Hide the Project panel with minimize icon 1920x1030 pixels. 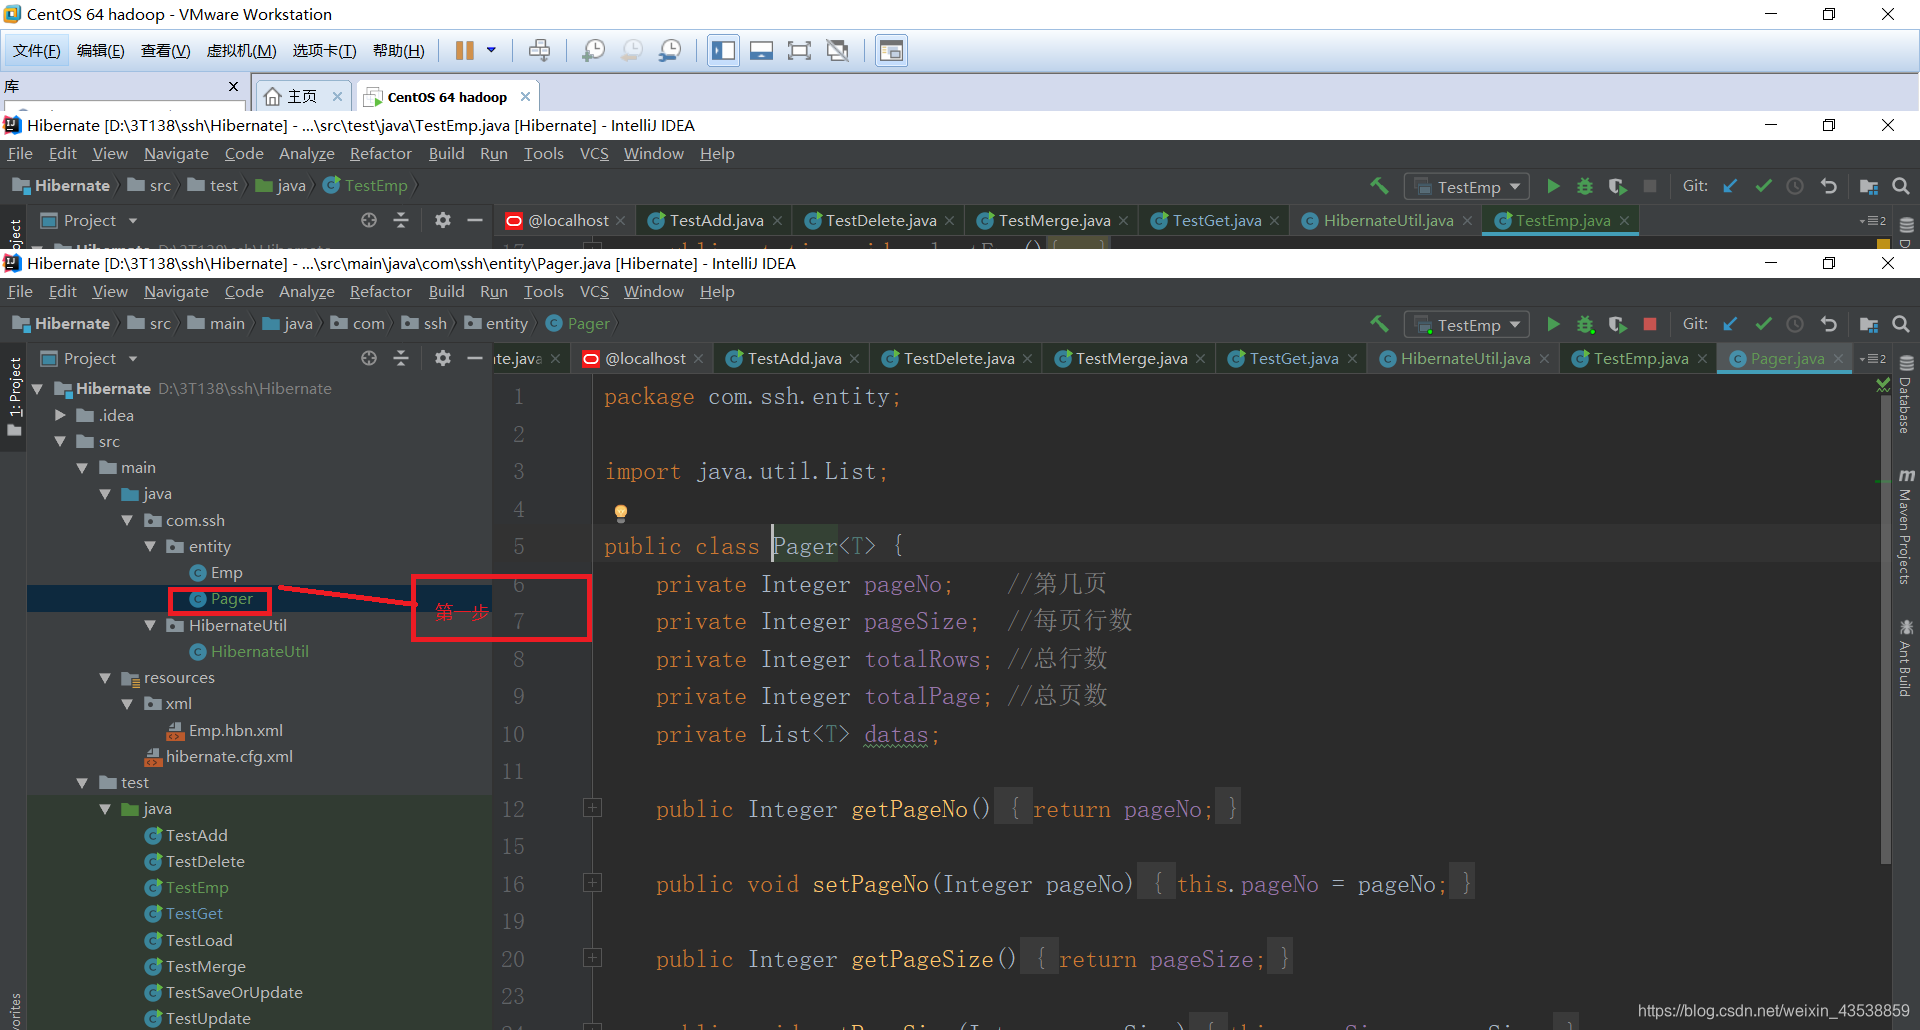point(474,358)
